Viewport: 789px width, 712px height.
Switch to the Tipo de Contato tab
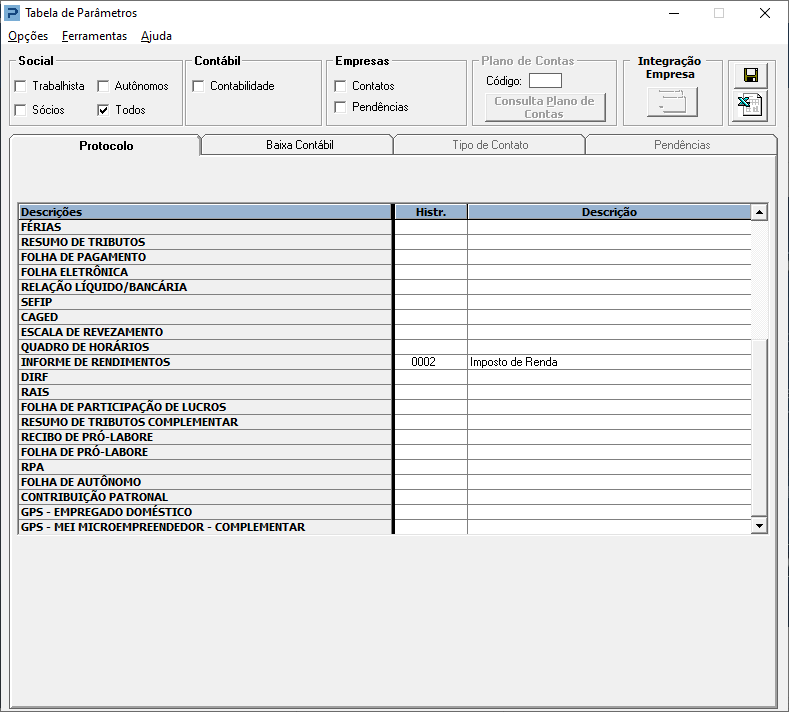click(490, 145)
